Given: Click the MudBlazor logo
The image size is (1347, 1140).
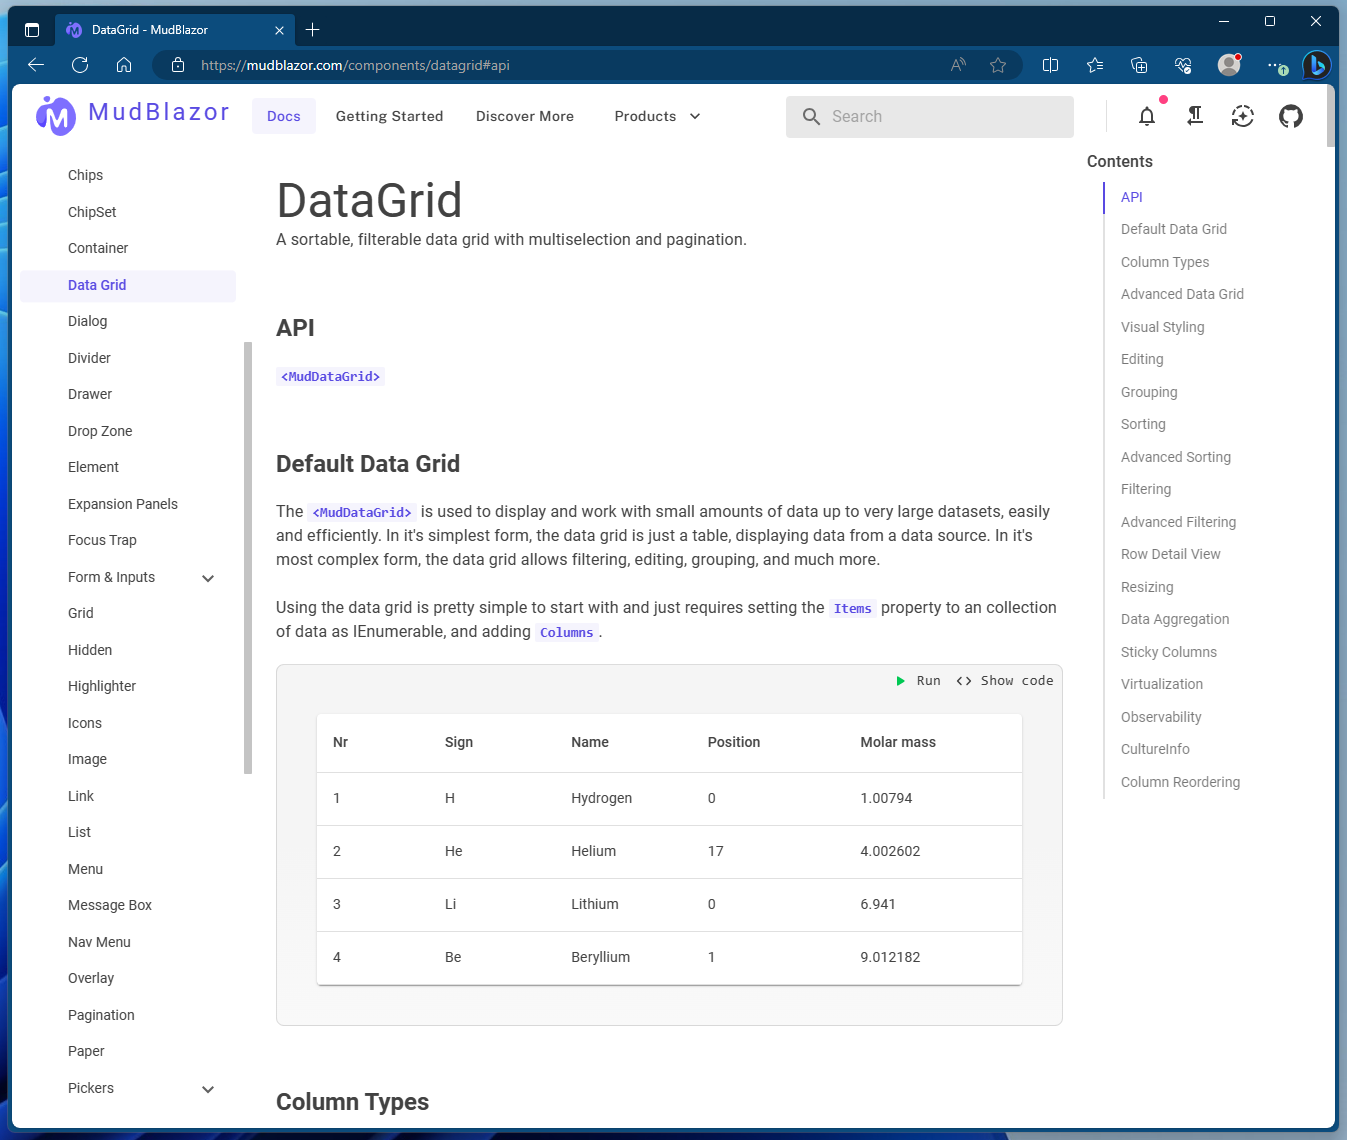Looking at the screenshot, I should point(57,115).
